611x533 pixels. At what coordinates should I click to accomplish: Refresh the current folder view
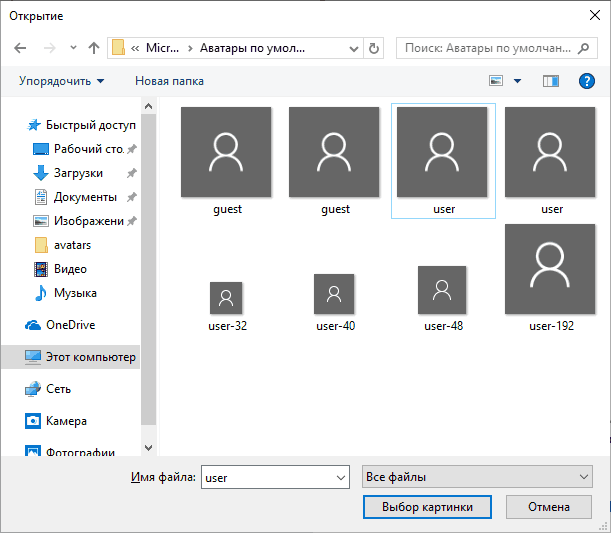click(373, 48)
